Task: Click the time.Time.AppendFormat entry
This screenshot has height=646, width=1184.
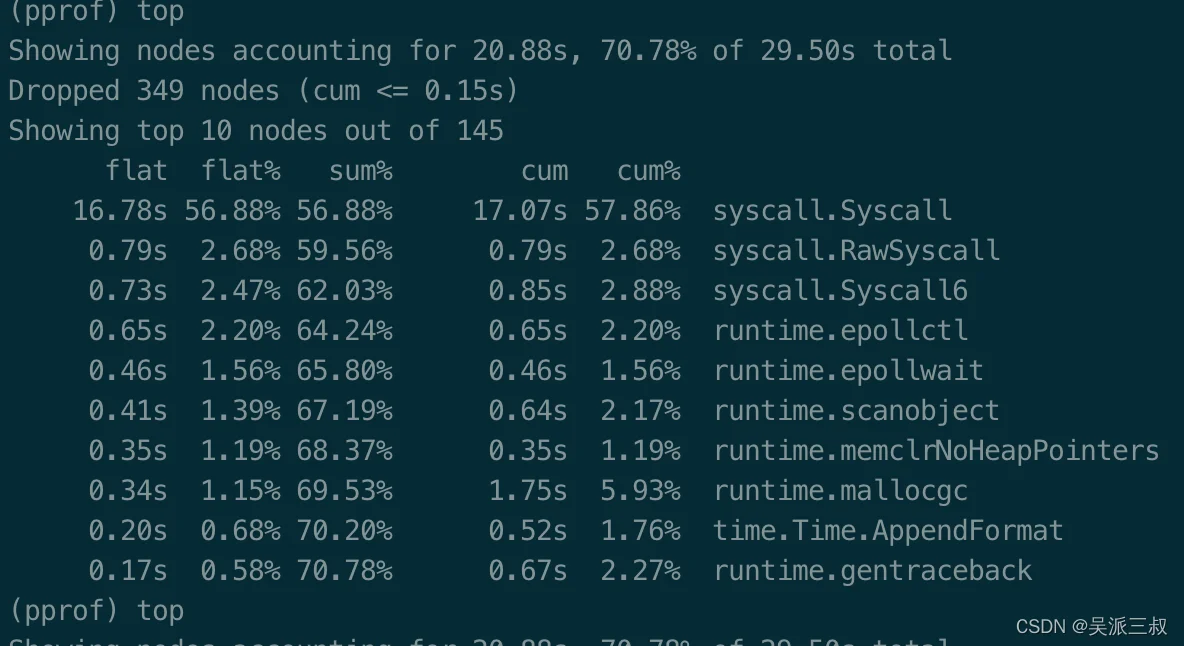Action: pyautogui.click(x=888, y=530)
